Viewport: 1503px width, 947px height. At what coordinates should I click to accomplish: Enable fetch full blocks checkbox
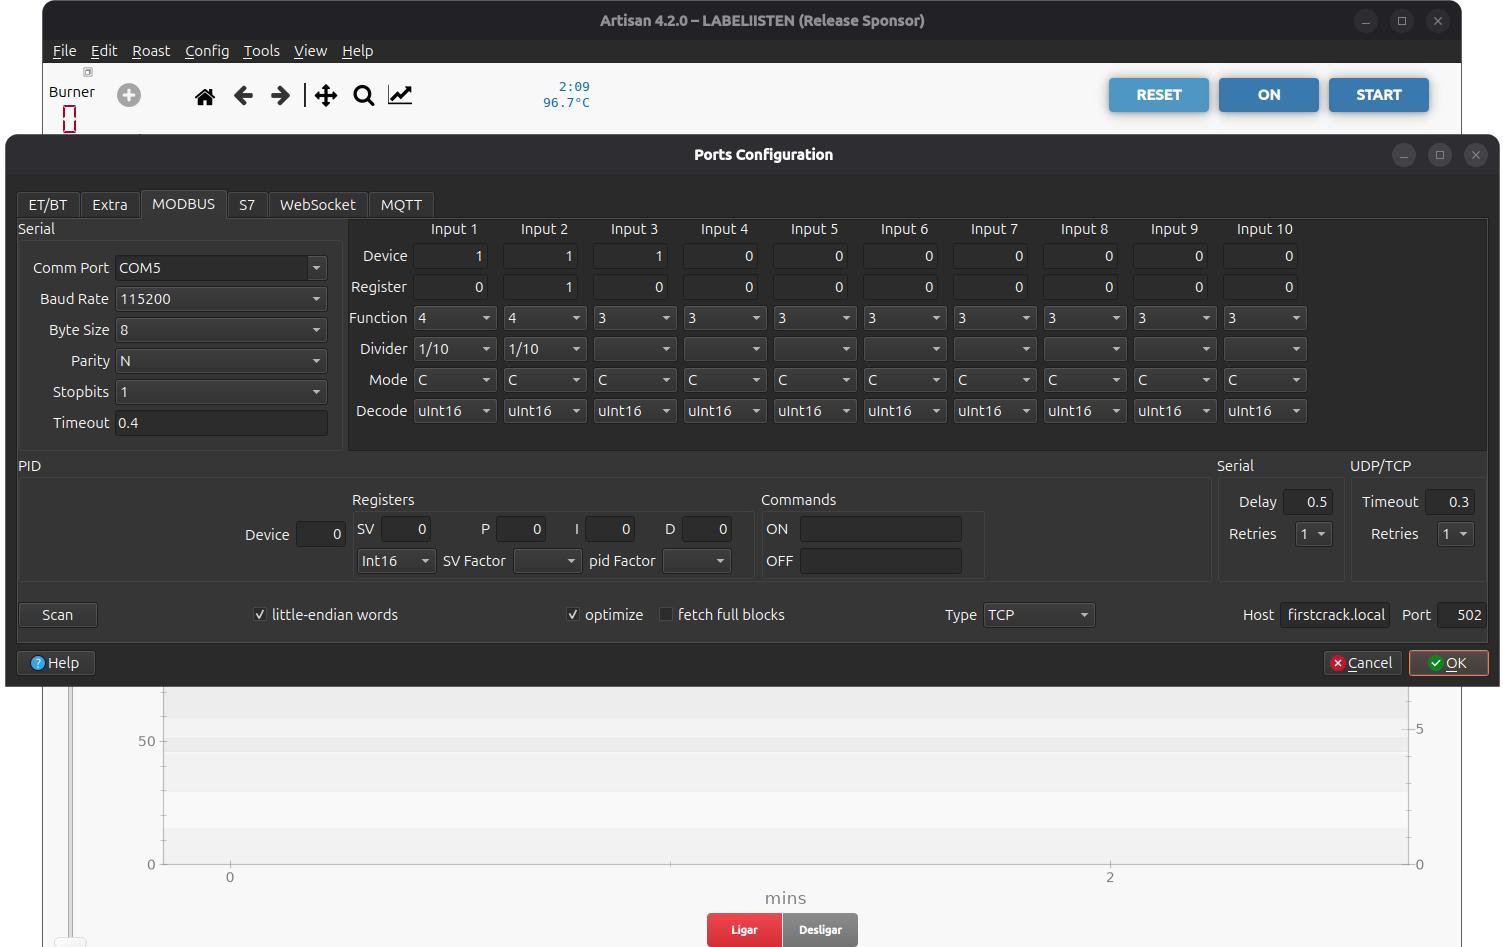[666, 615]
